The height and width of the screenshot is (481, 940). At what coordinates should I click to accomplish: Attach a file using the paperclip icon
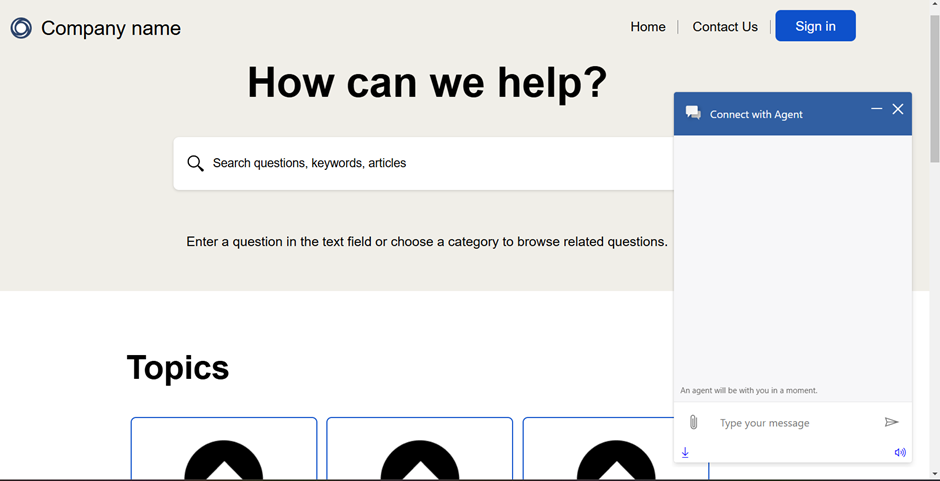693,423
